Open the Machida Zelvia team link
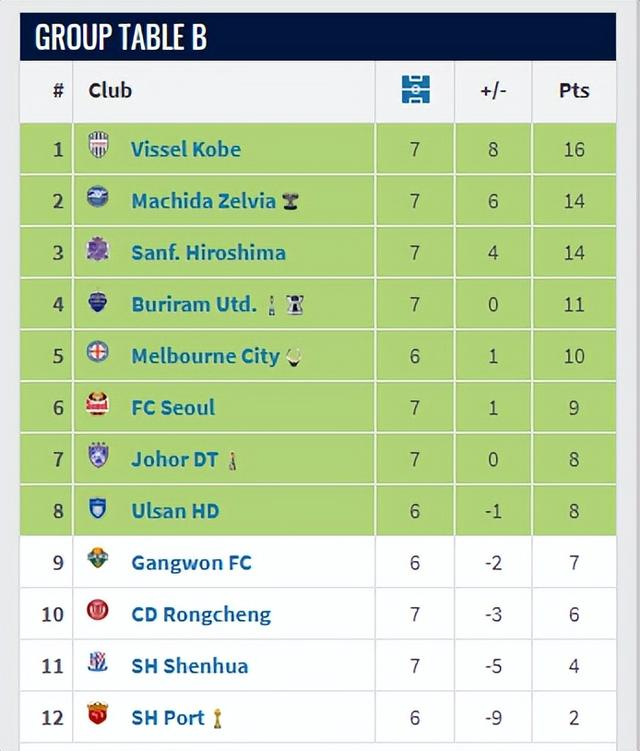 point(203,200)
